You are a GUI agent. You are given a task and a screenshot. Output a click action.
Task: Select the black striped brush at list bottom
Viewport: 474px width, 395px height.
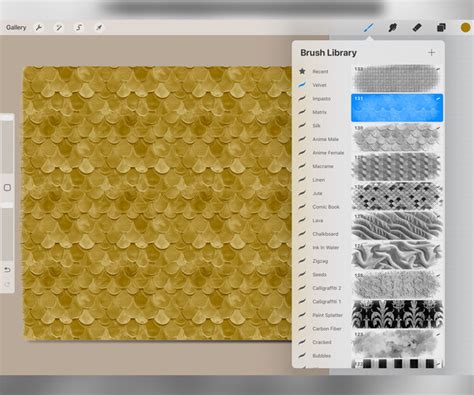(397, 363)
